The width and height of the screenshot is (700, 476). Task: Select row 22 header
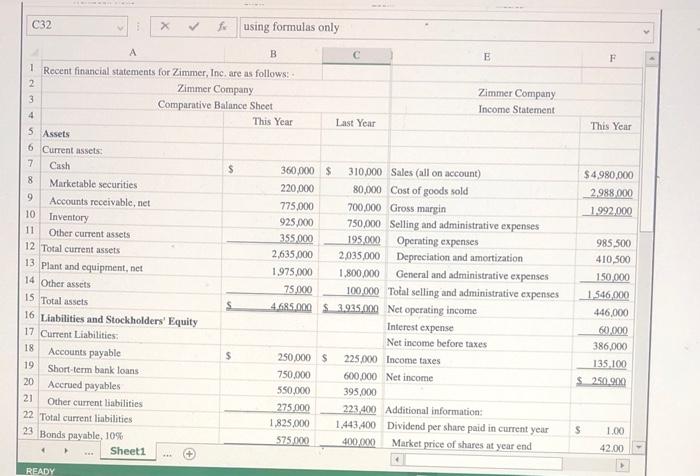tap(28, 415)
